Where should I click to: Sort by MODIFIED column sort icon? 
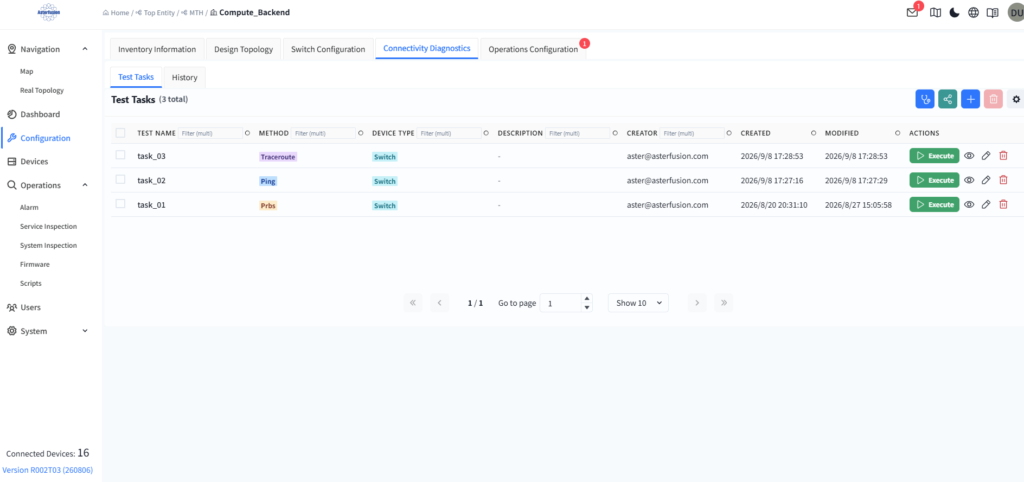click(898, 133)
